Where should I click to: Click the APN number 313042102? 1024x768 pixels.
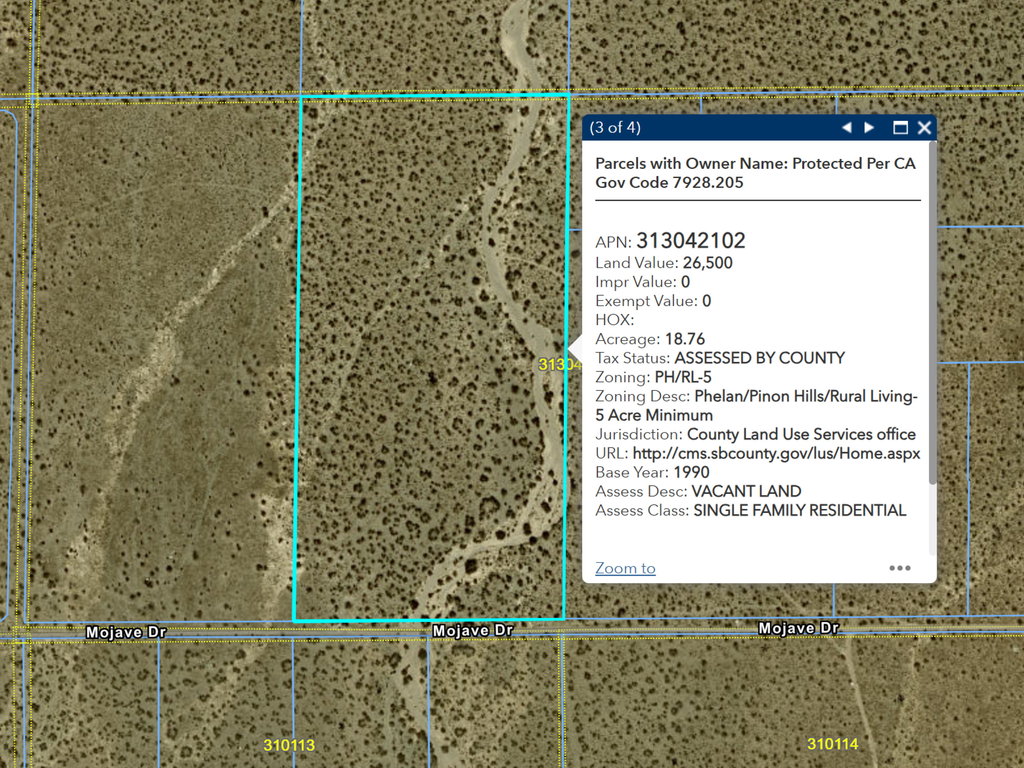point(690,241)
